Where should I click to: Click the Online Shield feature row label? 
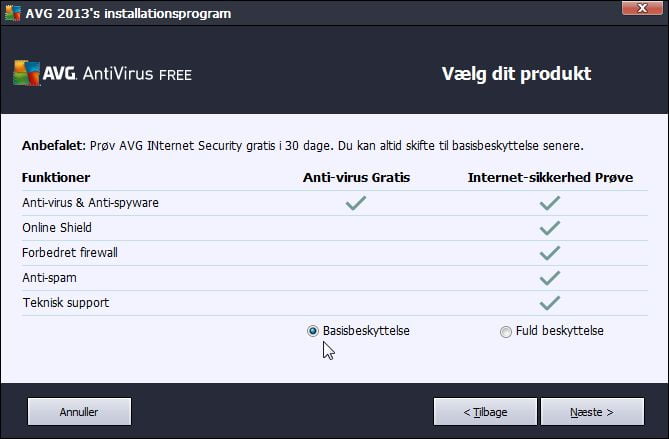pyautogui.click(x=57, y=227)
